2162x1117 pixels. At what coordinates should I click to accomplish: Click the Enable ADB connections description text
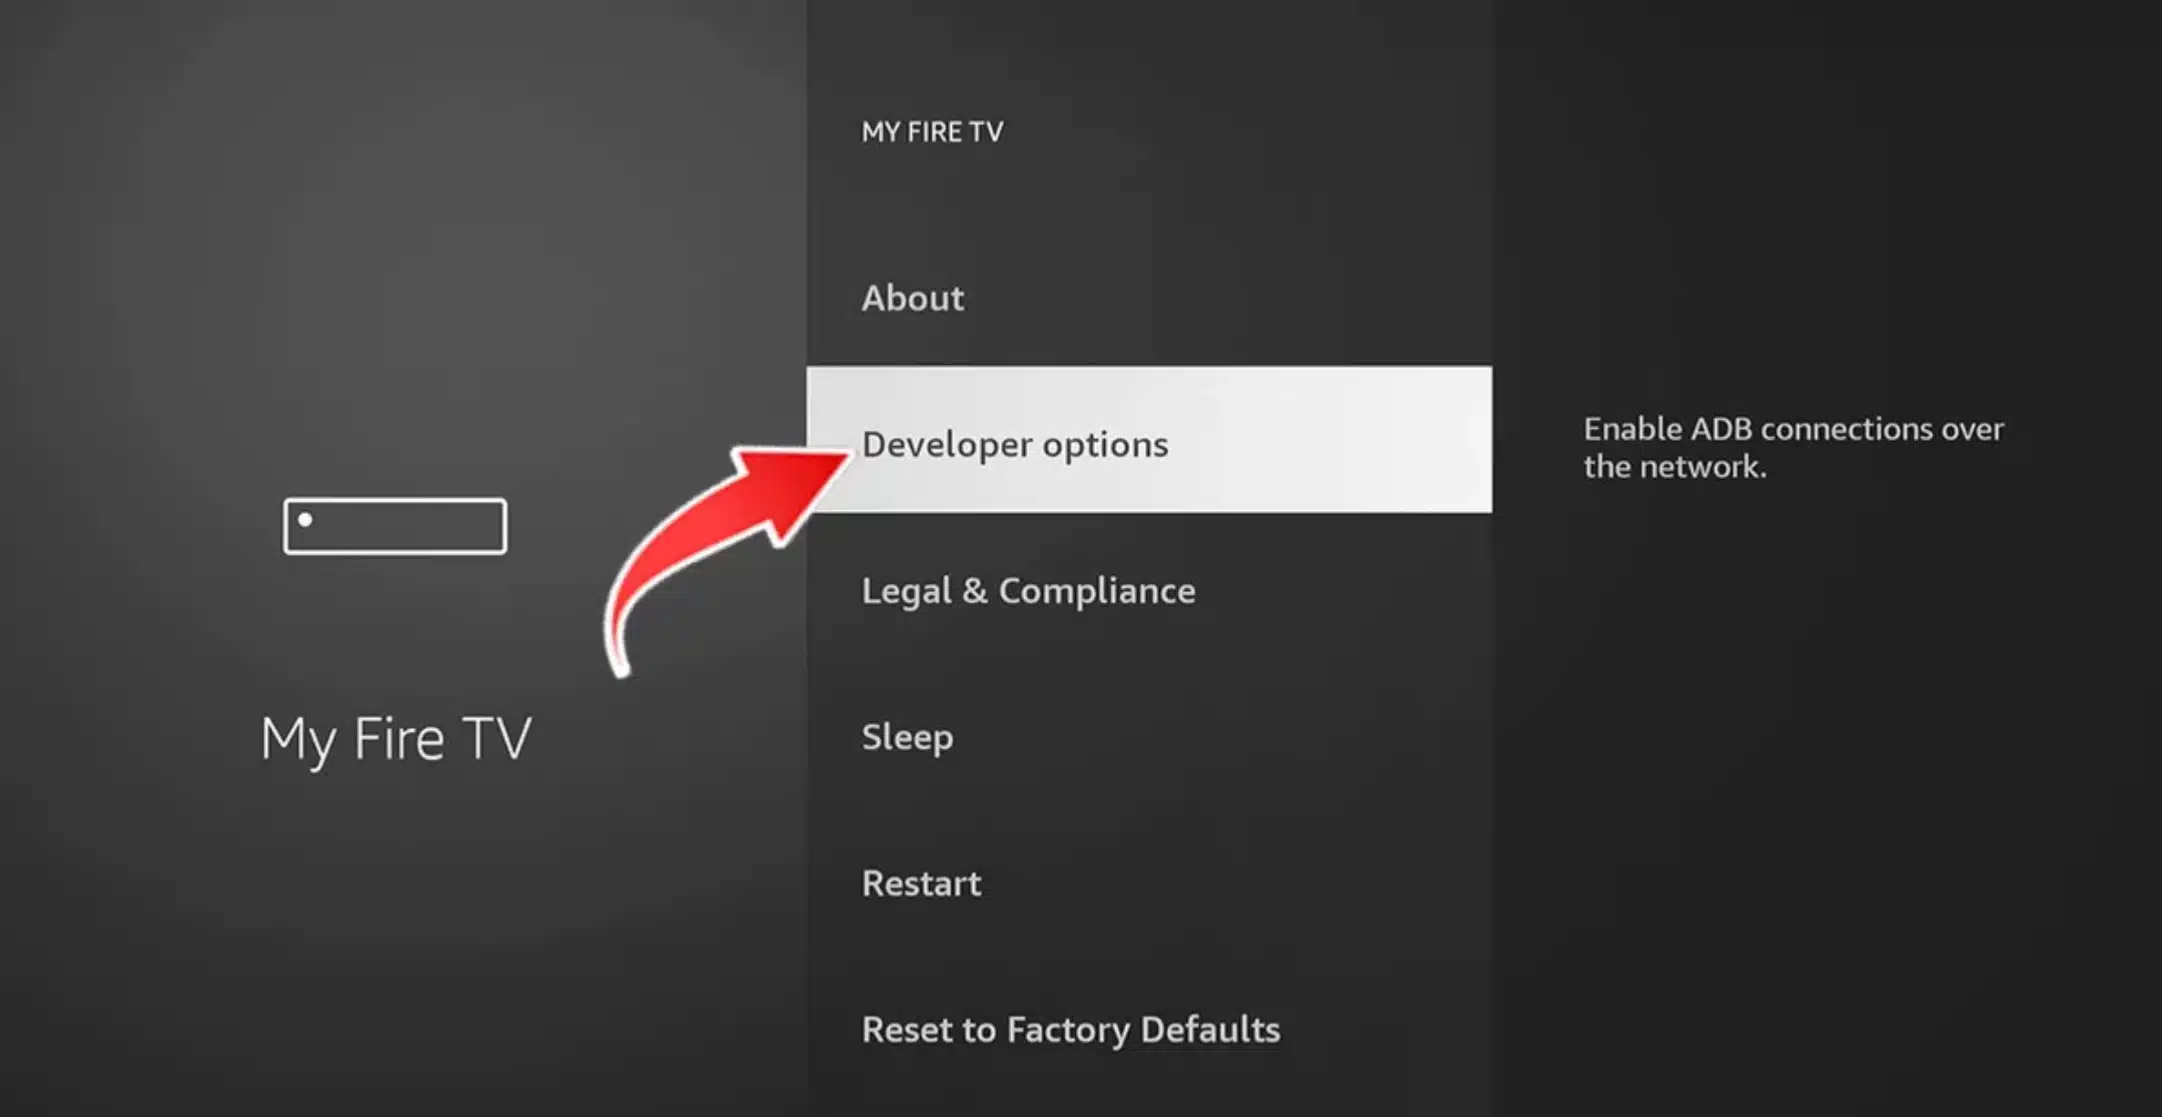(1792, 430)
